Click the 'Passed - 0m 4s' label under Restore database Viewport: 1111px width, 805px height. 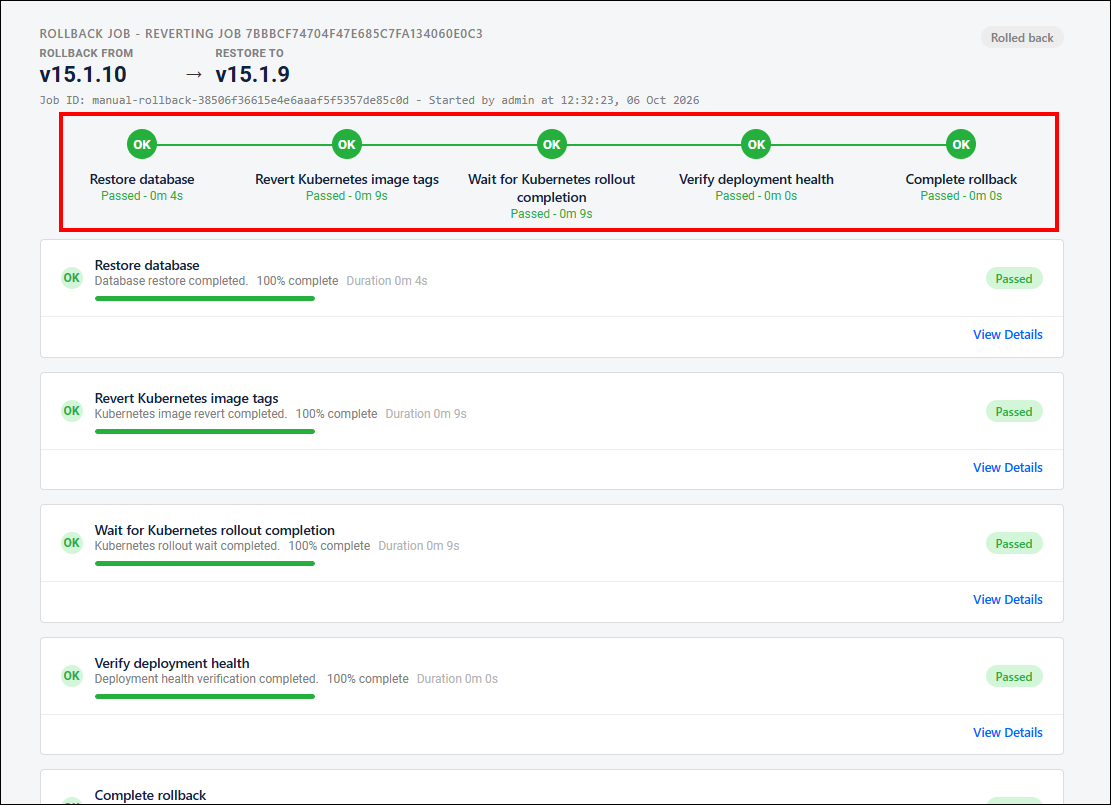tap(142, 196)
